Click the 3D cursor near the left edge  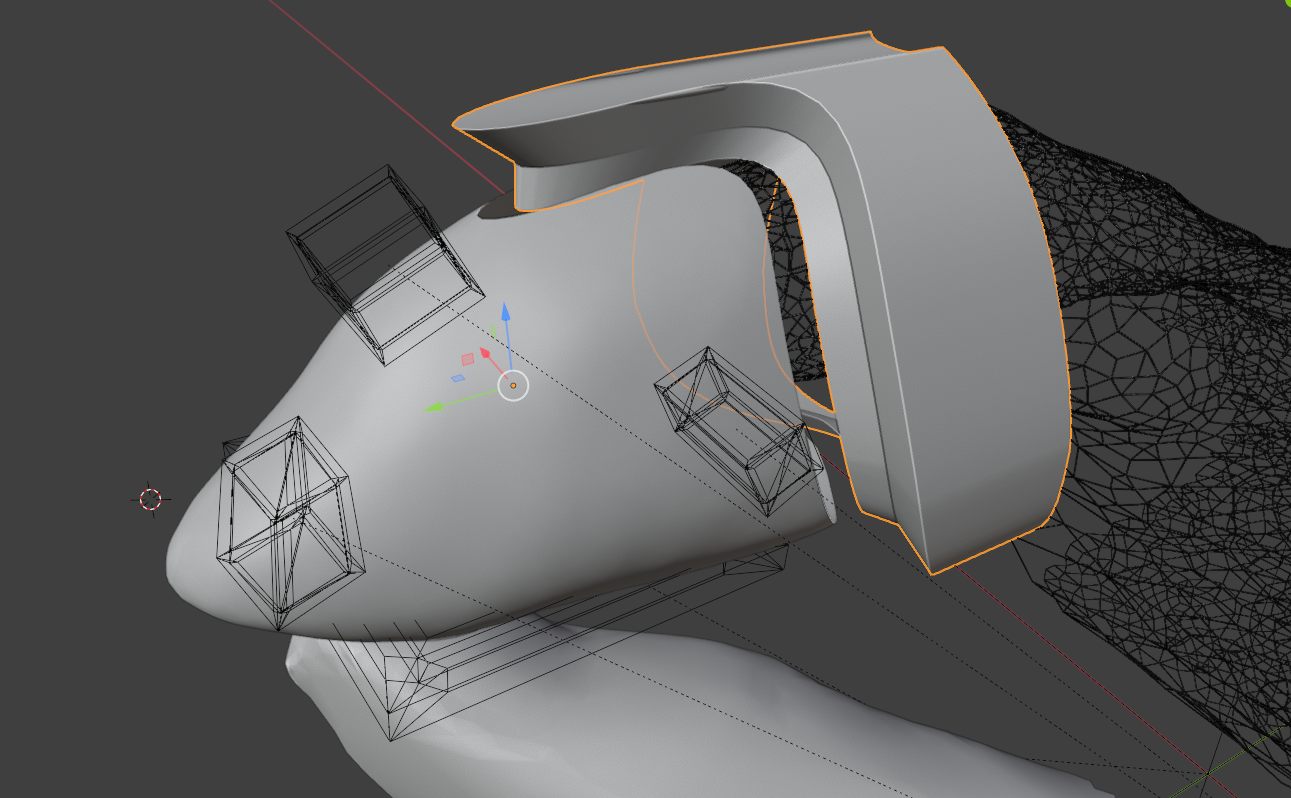coord(149,500)
